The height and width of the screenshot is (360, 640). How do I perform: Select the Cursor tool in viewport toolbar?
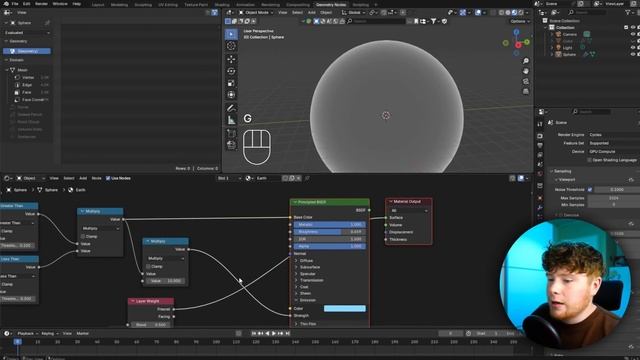click(231, 46)
